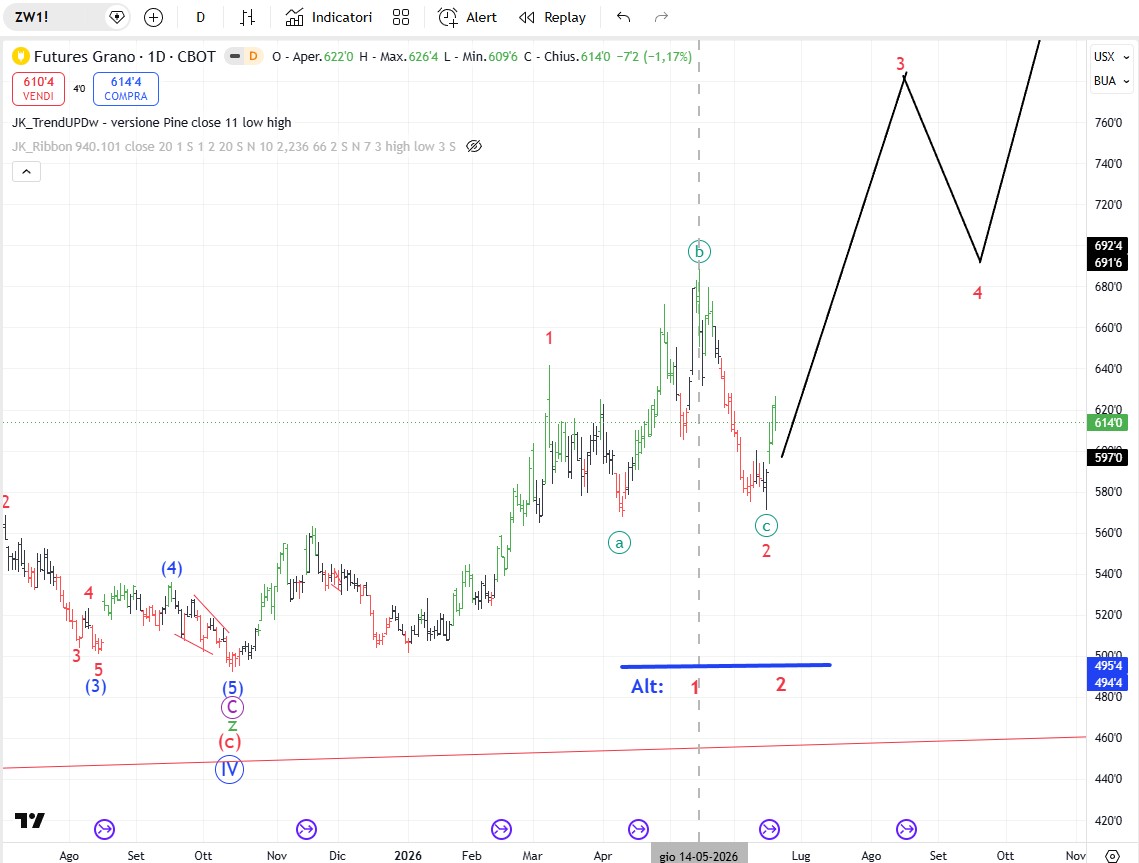1139x863 pixels.
Task: Click the contract roll marker near Apr
Action: pyautogui.click(x=638, y=829)
